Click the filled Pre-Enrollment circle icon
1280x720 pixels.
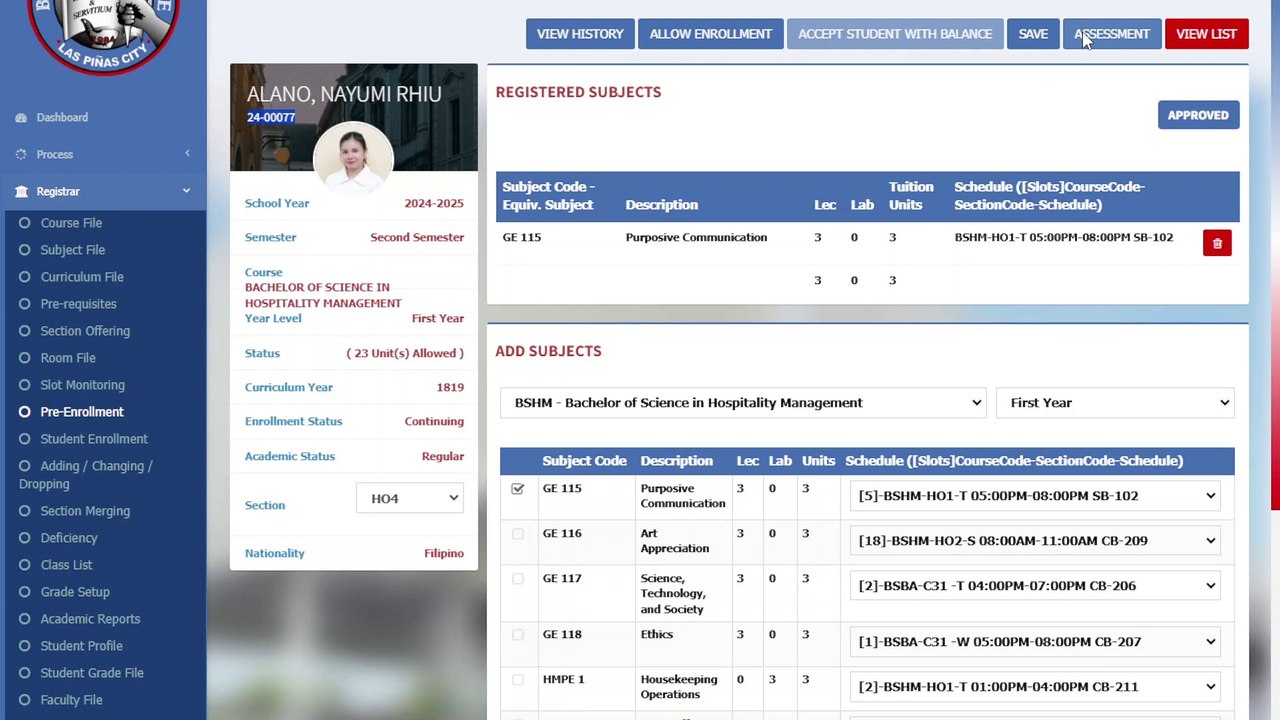[x=25, y=412]
